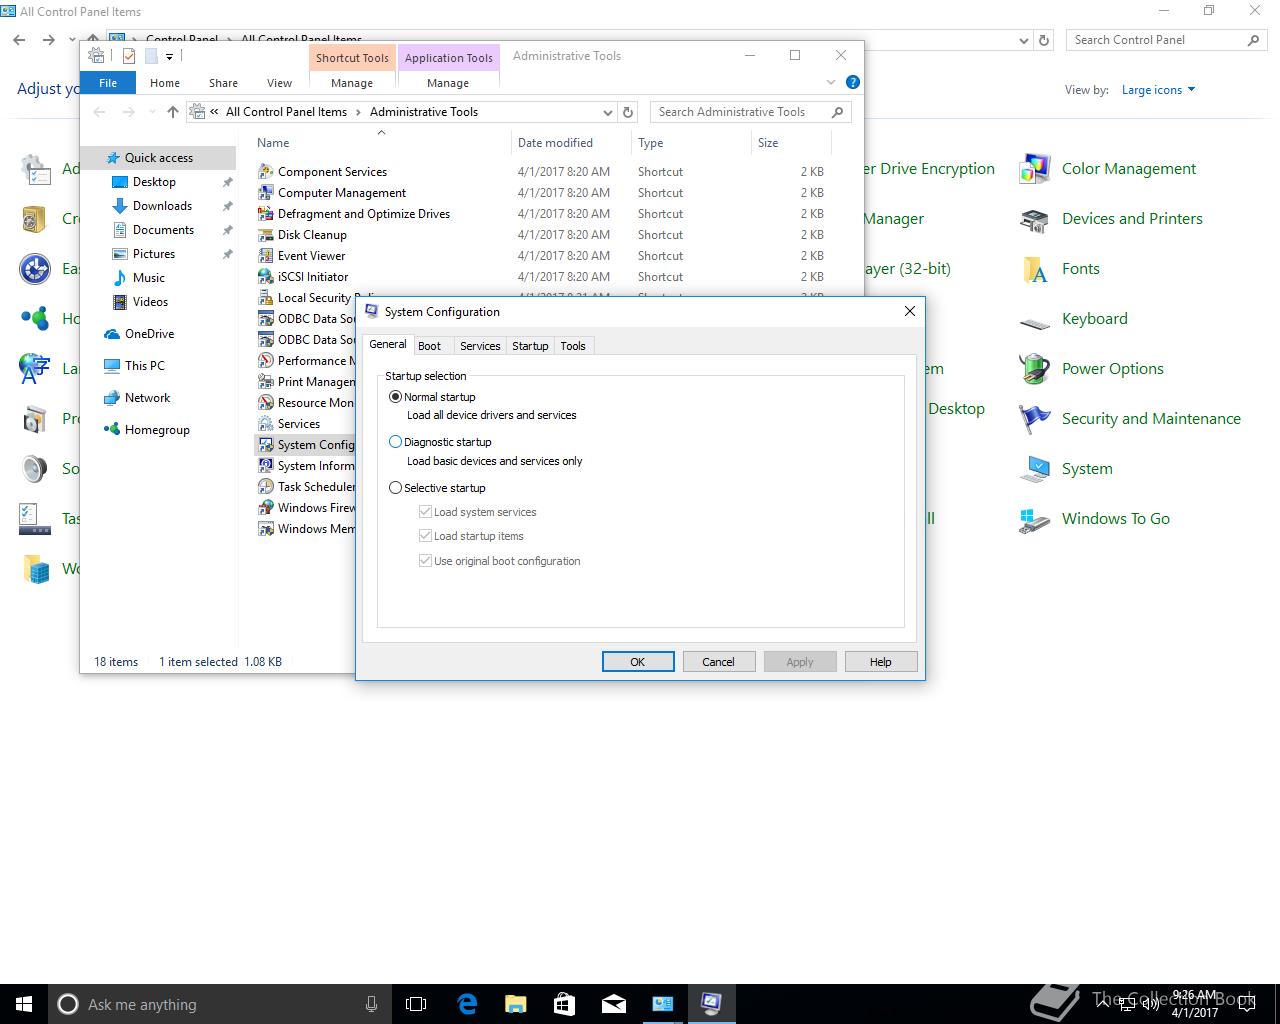Open Security and Maintenance in Control Panel
This screenshot has width=1280, height=1024.
[x=1151, y=419]
